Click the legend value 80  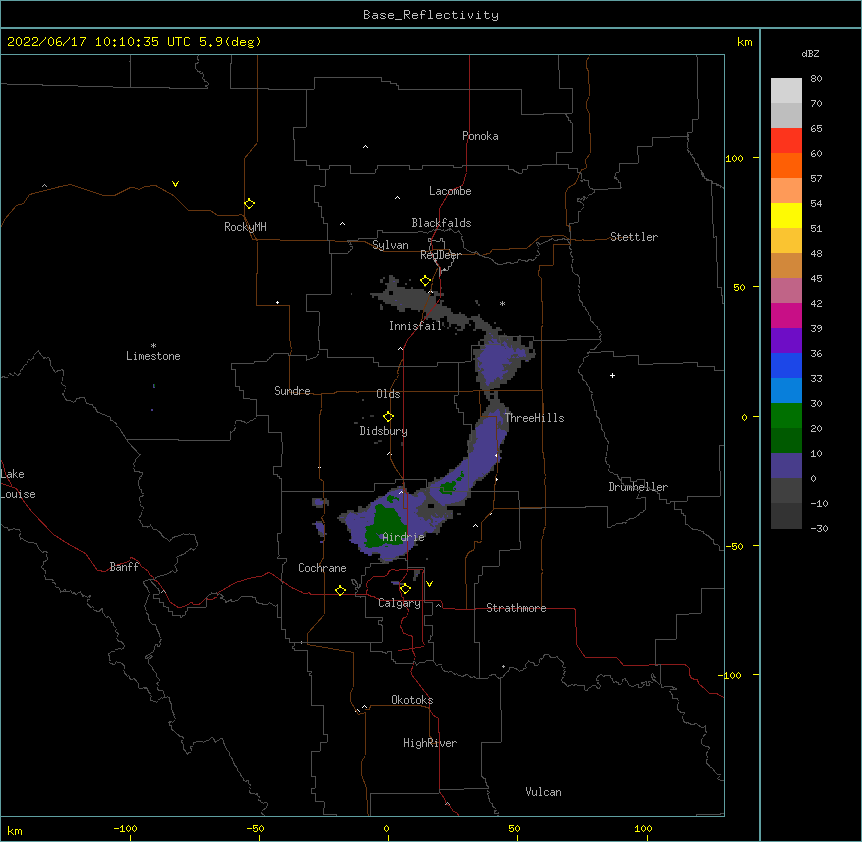tap(816, 79)
